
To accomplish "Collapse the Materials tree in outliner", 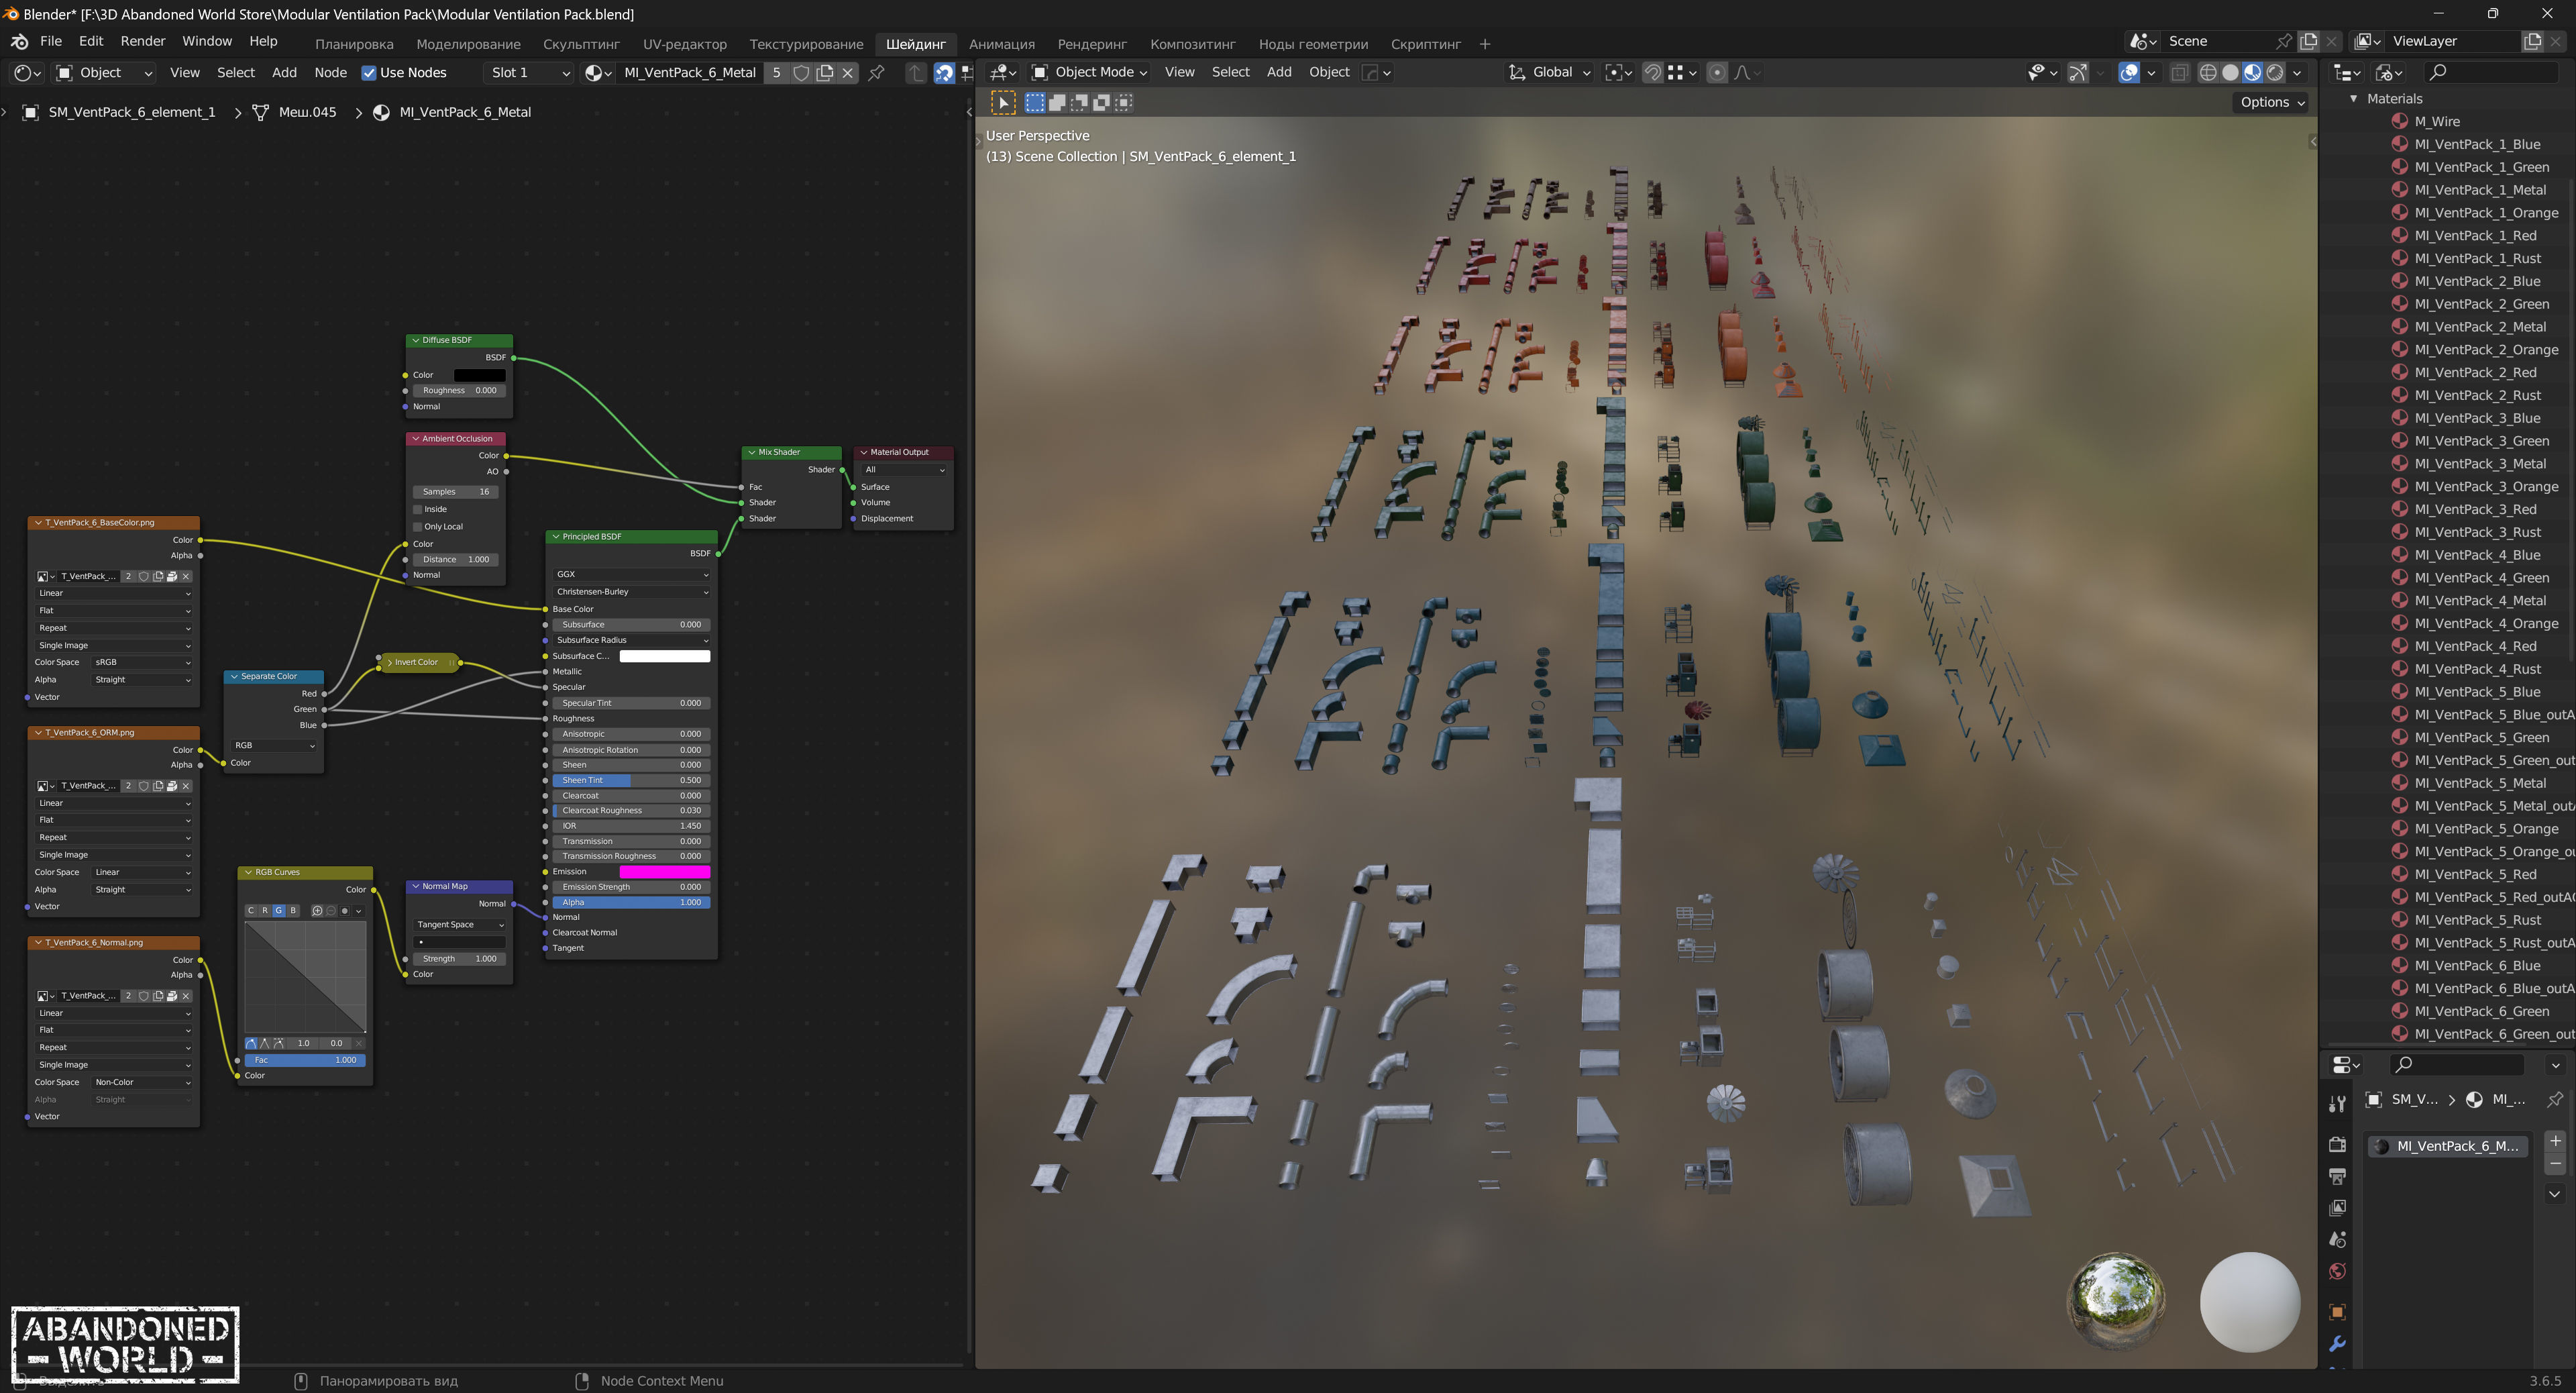I will [x=2353, y=98].
